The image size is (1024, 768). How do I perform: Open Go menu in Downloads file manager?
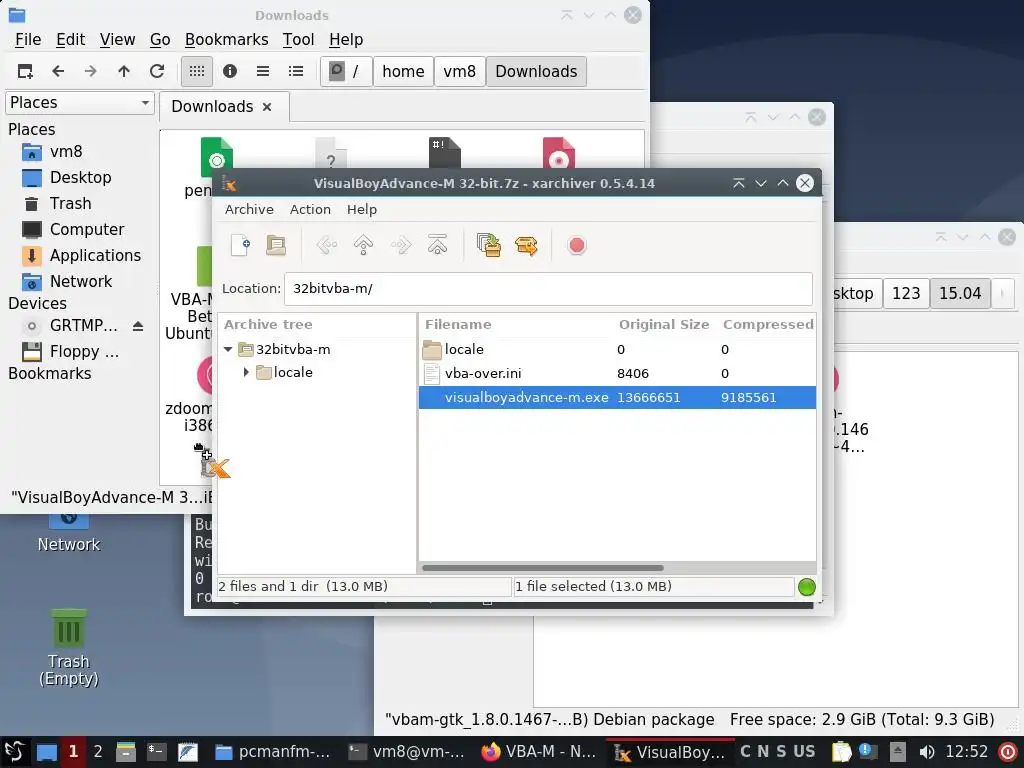coord(160,40)
